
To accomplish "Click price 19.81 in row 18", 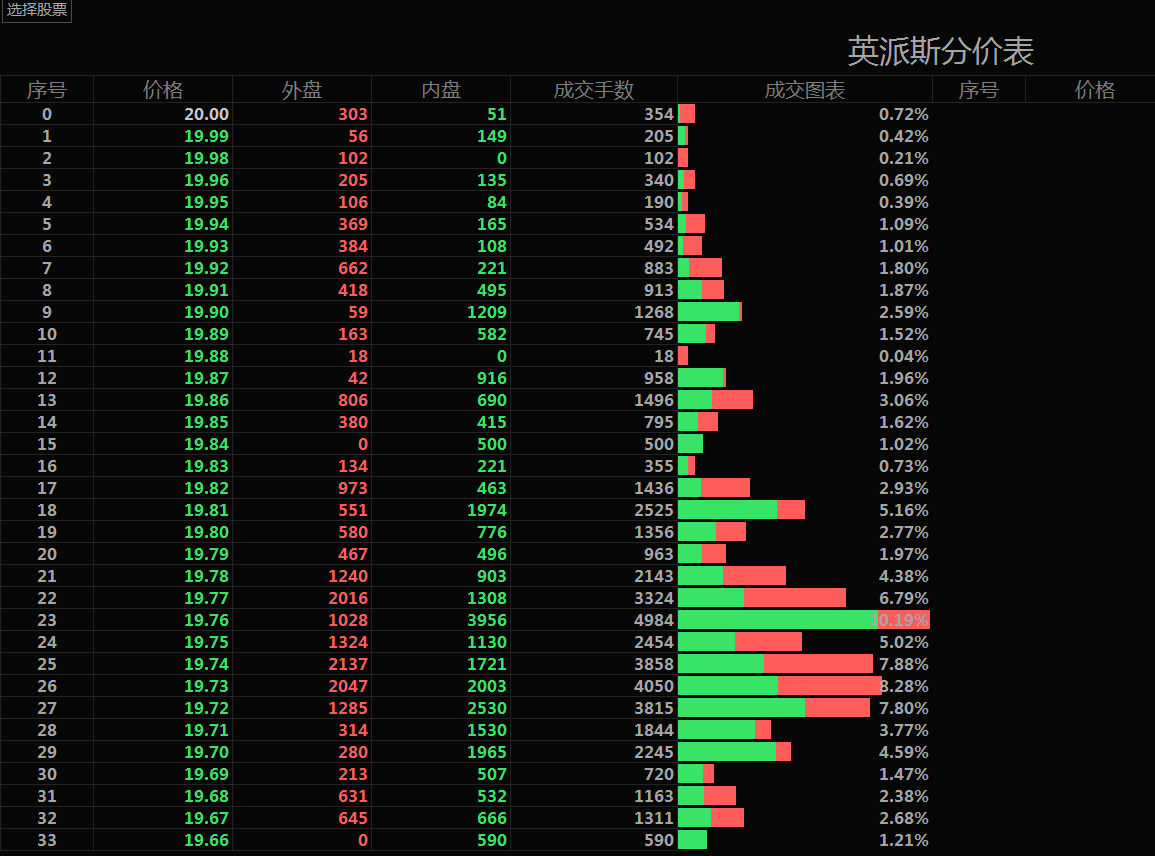I will pos(206,511).
